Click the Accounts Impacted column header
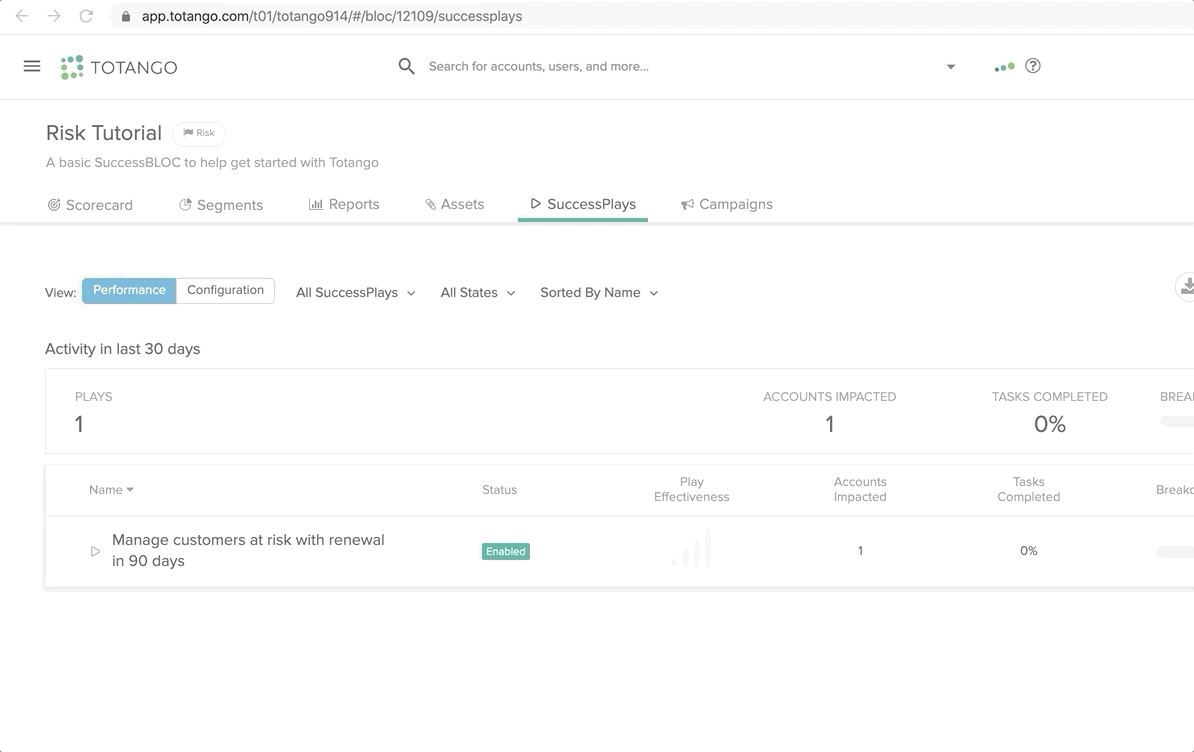This screenshot has height=752, width=1194. tap(860, 489)
